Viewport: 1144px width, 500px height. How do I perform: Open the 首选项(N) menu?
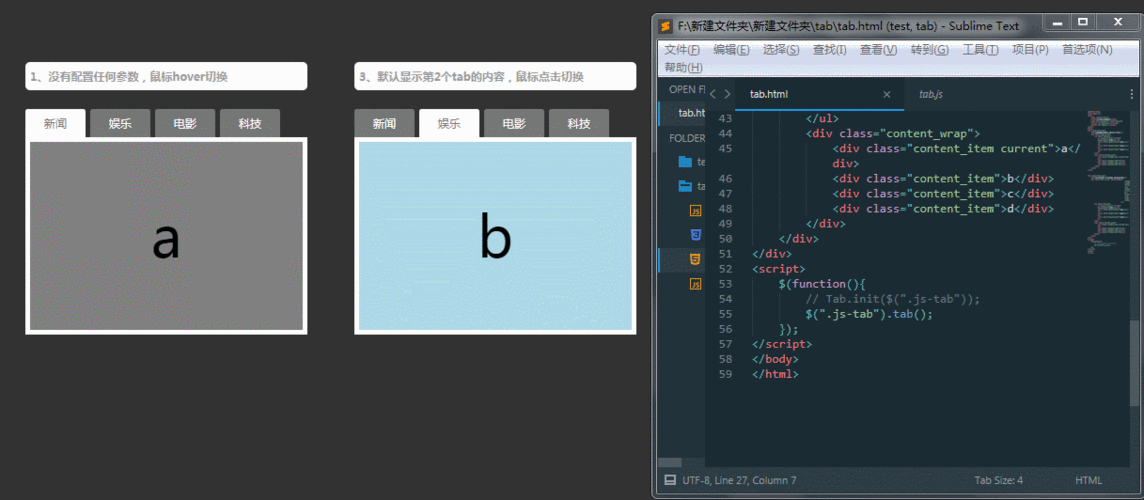(x=1086, y=50)
